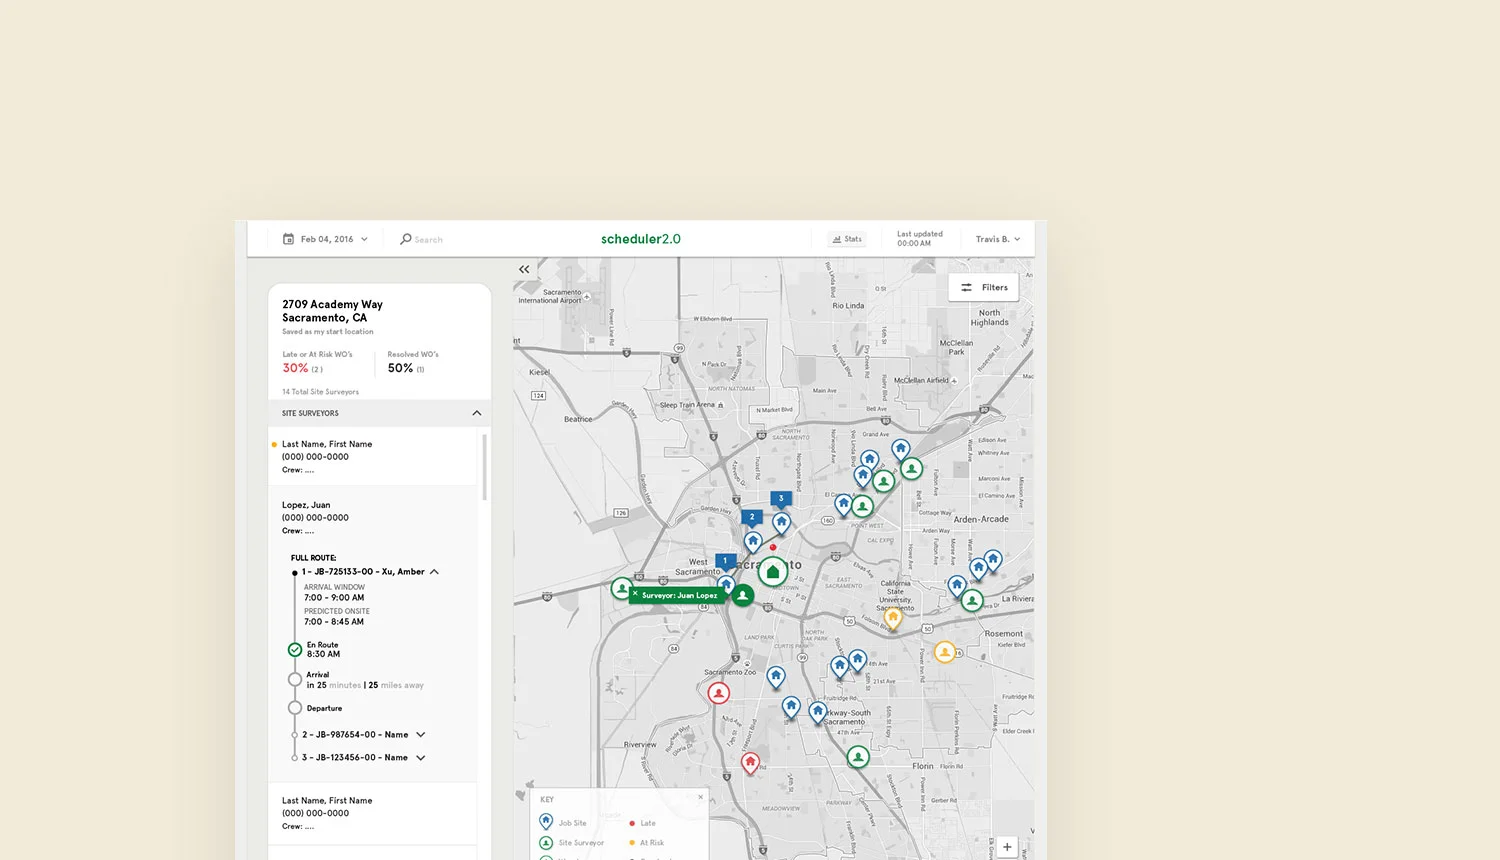
Task: Click the Departure step circle
Action: 295,708
